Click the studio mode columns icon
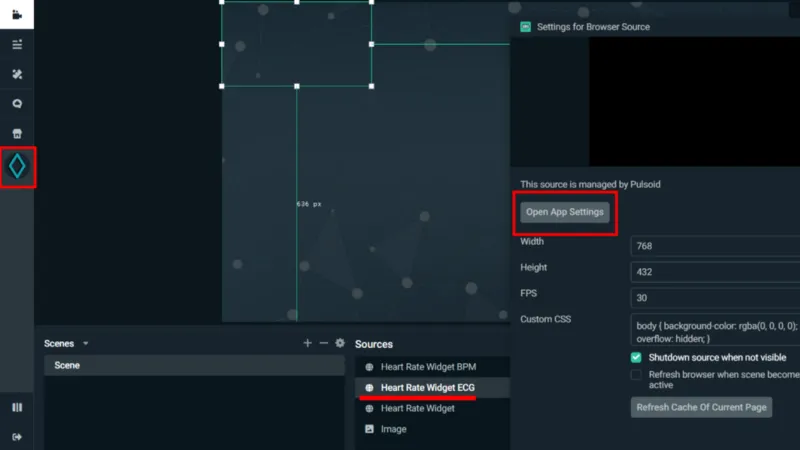 coord(17,407)
